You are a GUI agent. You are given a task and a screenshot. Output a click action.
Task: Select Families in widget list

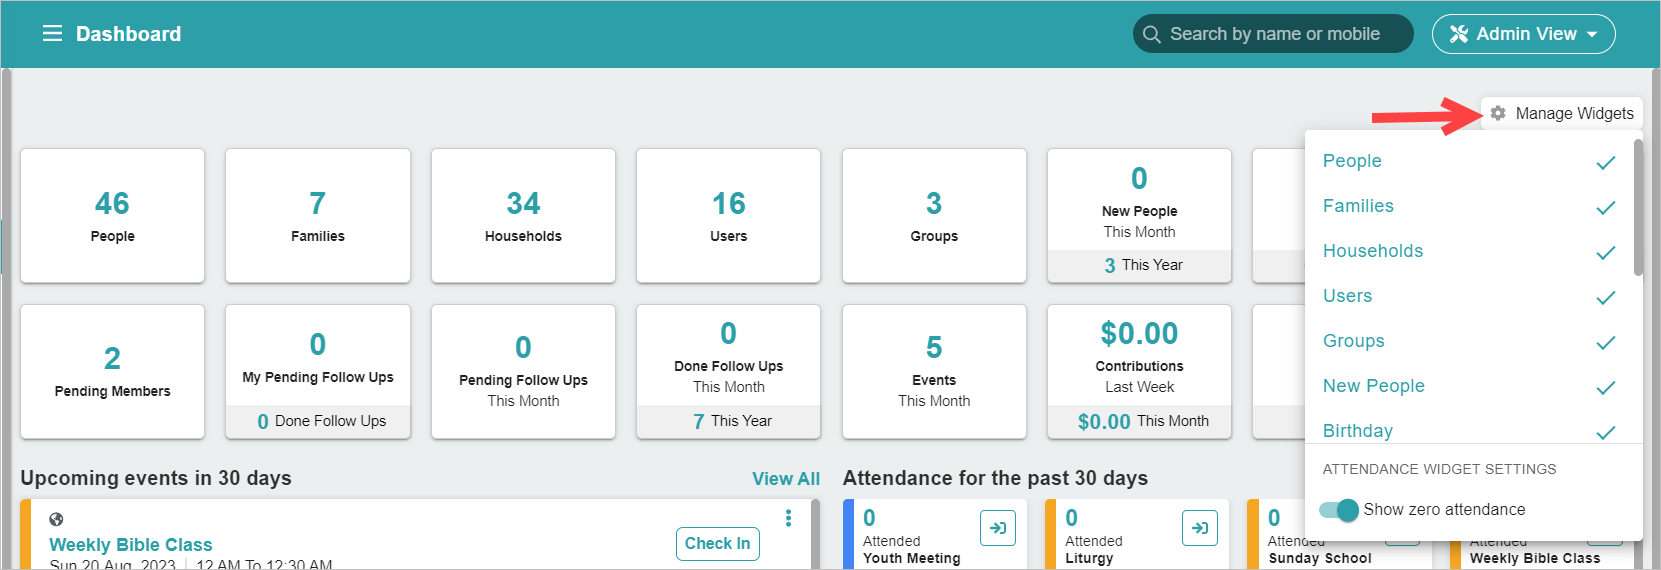pos(1358,206)
